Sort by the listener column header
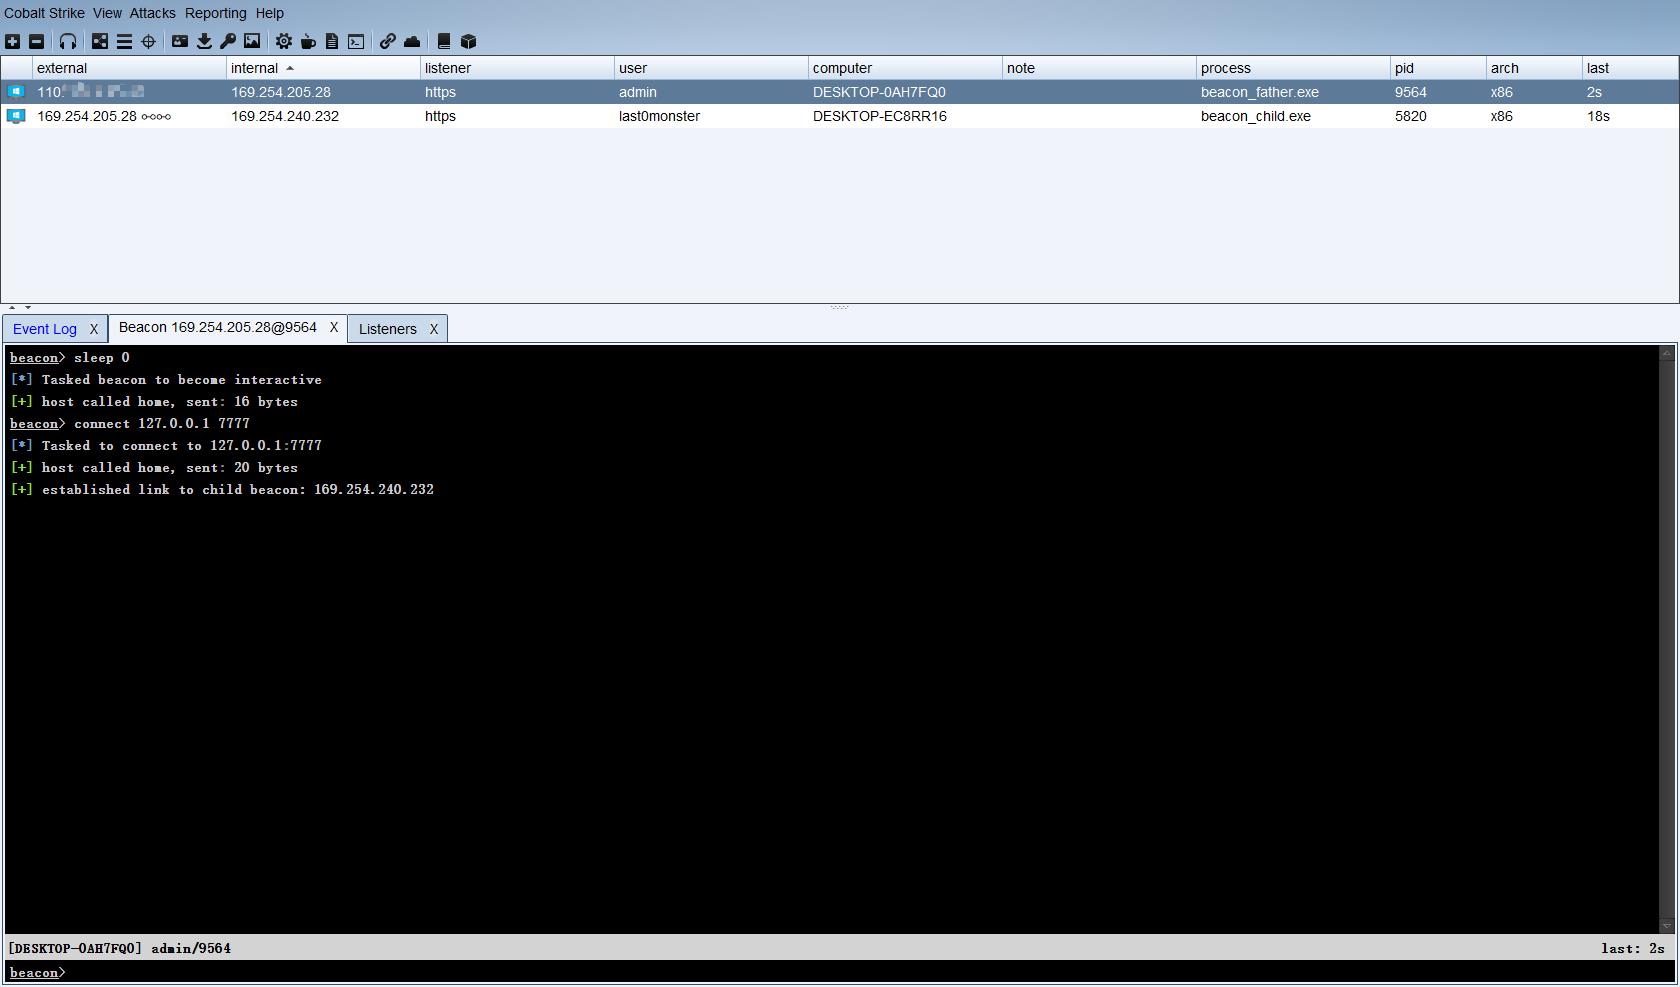The height and width of the screenshot is (987, 1680). click(x=518, y=68)
